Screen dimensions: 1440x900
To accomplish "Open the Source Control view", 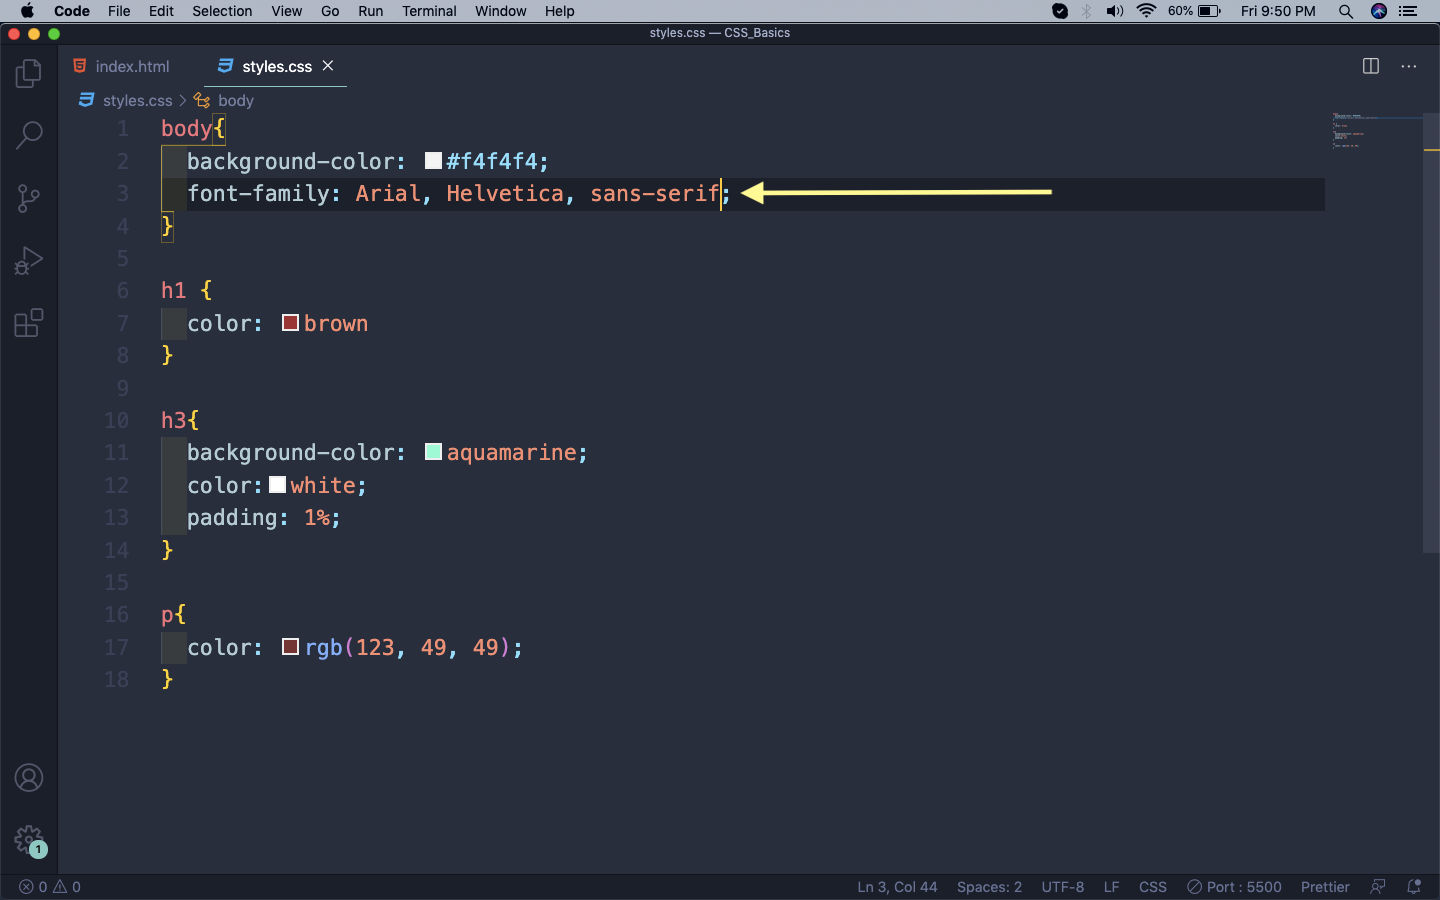I will coord(29,198).
